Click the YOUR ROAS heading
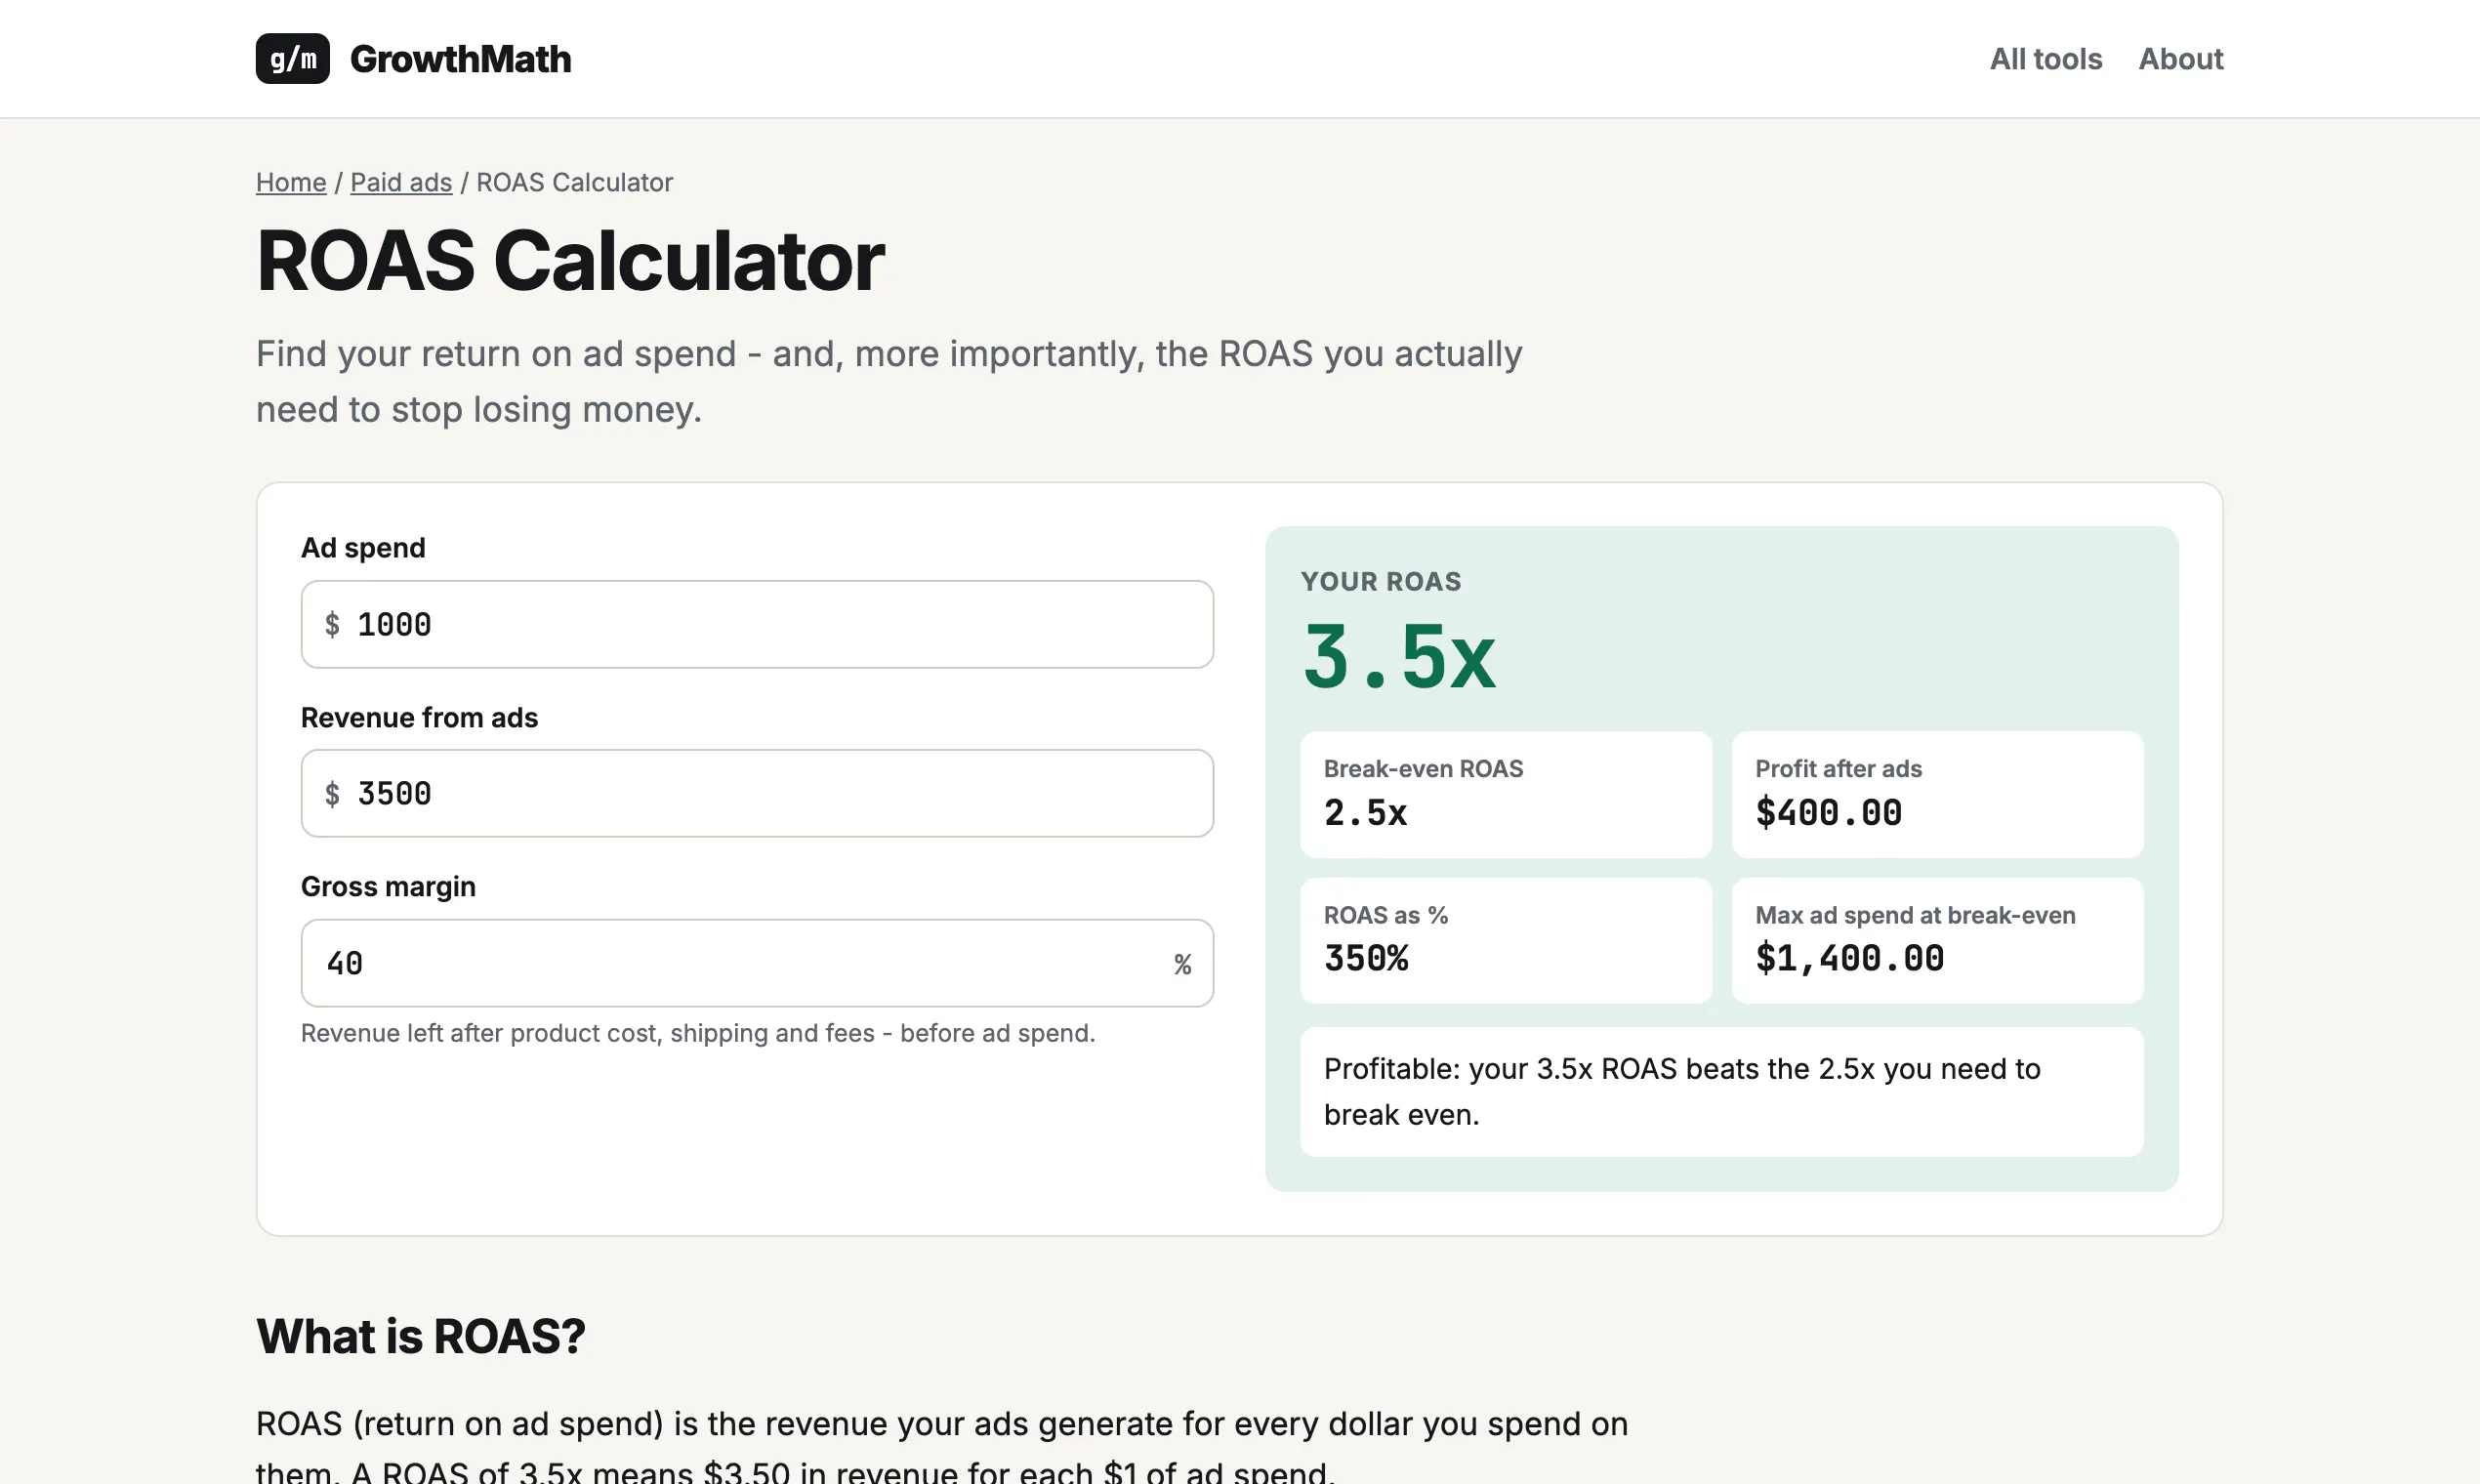Viewport: 2480px width, 1484px height. pyautogui.click(x=1381, y=581)
